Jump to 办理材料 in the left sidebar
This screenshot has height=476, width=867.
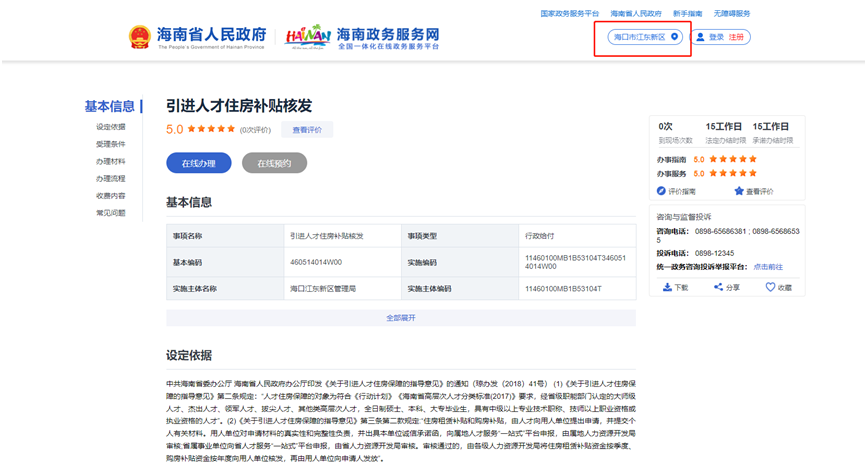click(x=111, y=161)
